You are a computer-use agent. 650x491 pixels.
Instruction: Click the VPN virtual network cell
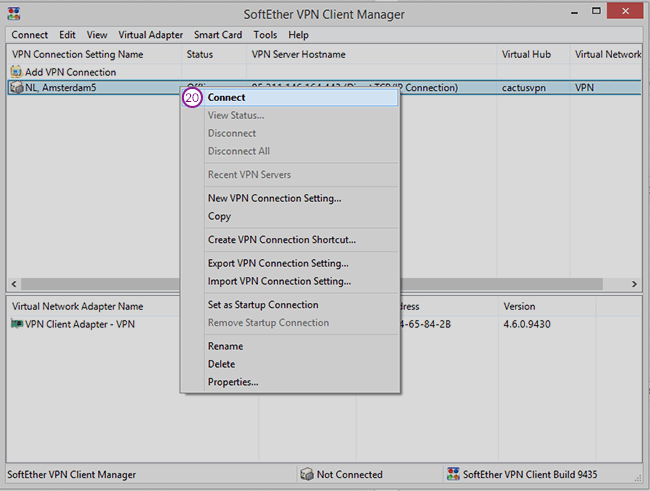(584, 88)
